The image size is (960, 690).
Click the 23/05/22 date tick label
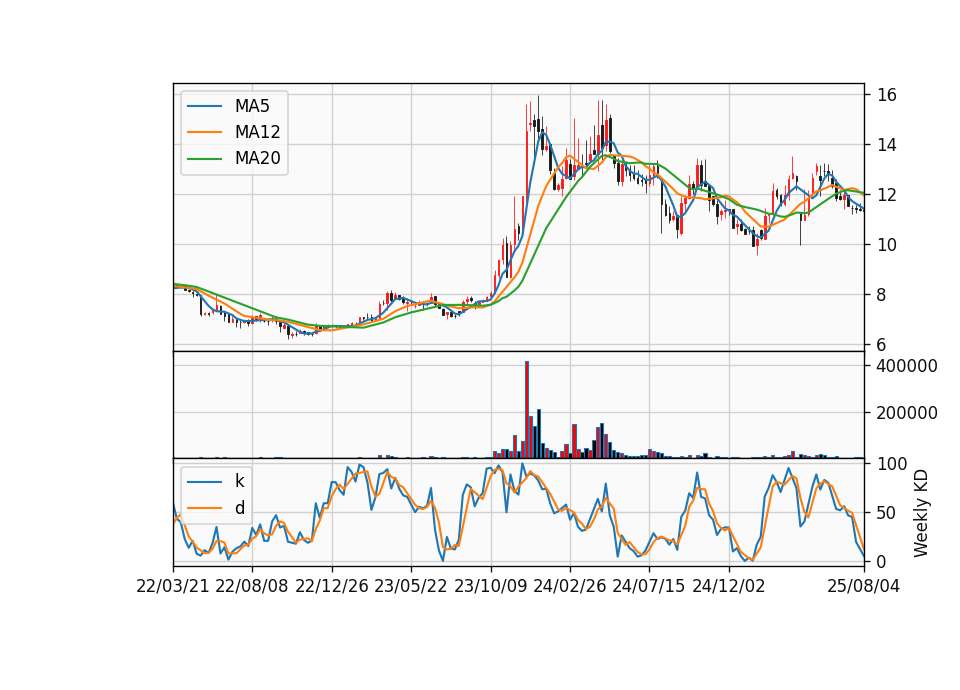411,586
